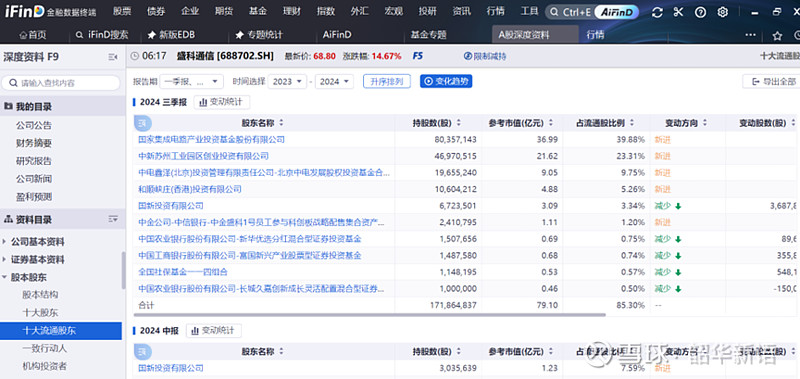Click 升序排列 button

[x=387, y=81]
